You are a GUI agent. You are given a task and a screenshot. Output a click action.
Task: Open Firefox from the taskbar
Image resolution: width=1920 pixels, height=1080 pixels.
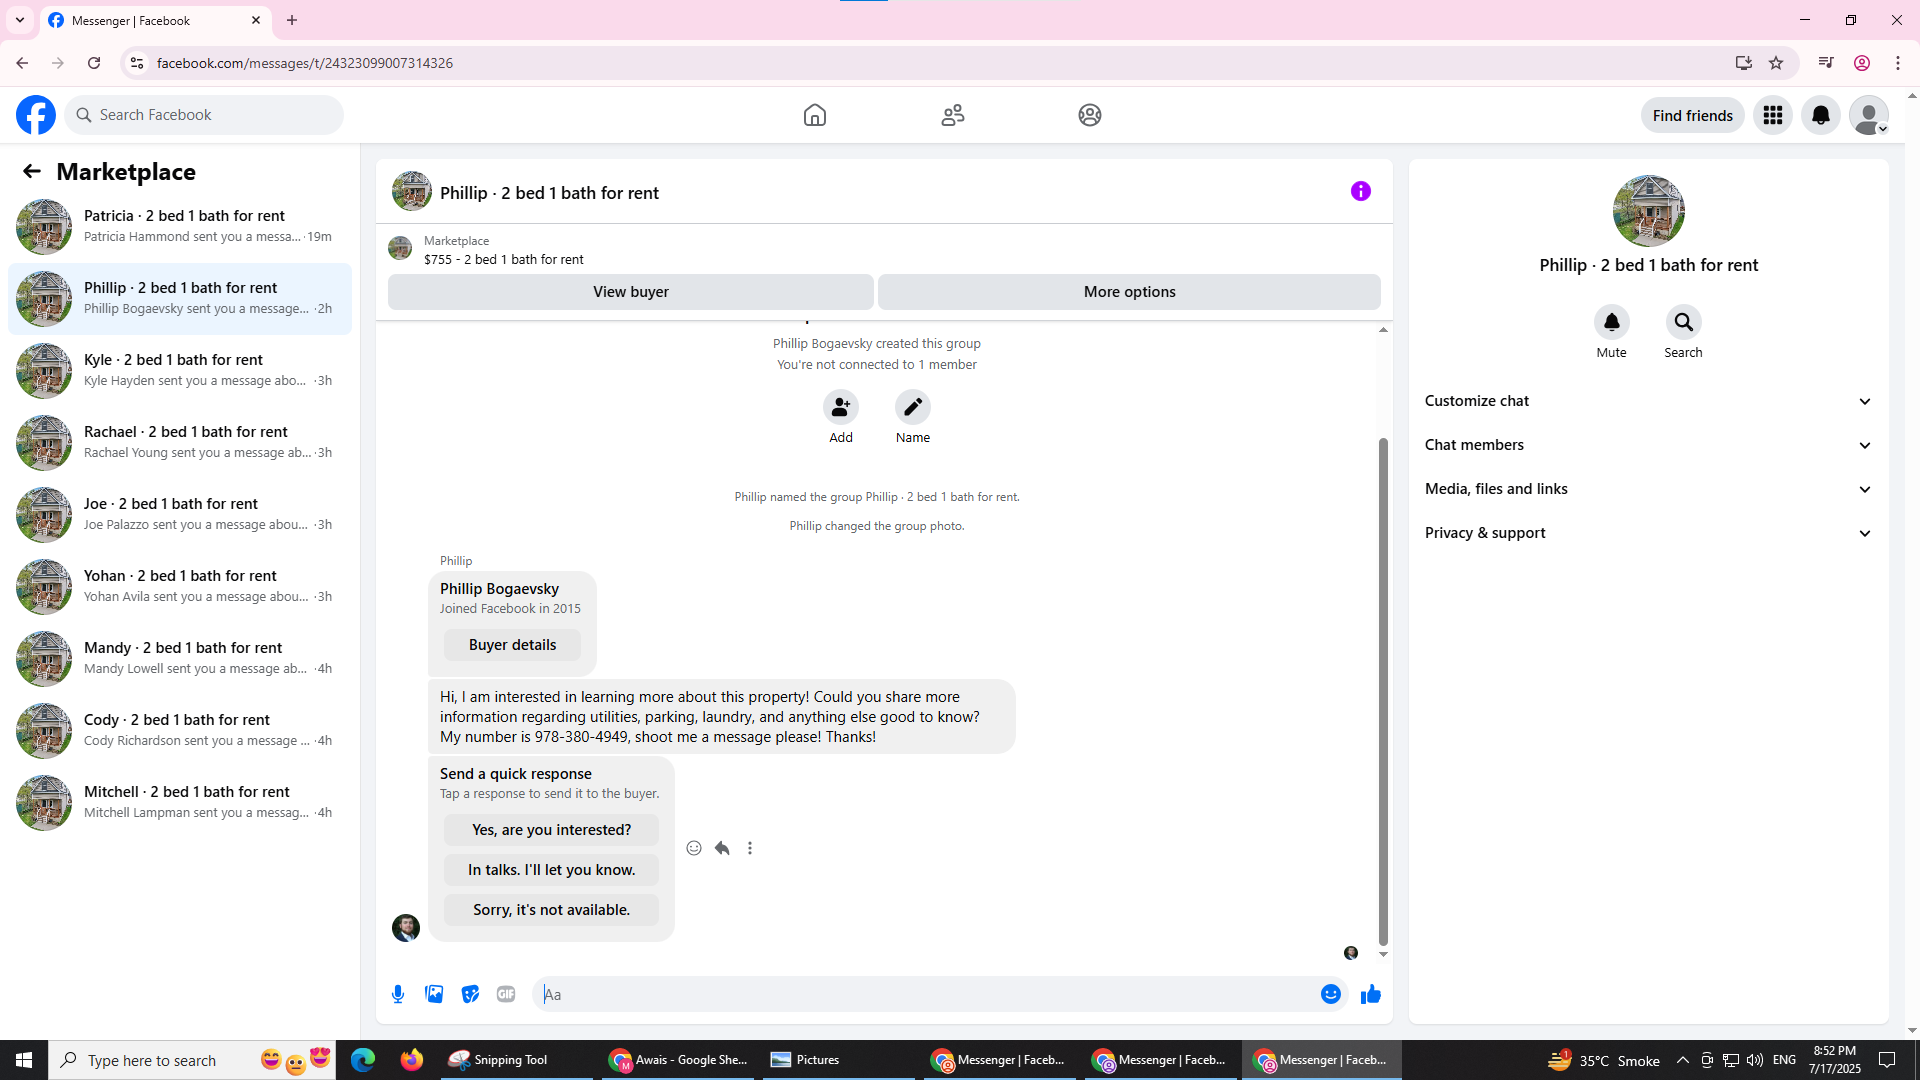pos(412,1060)
